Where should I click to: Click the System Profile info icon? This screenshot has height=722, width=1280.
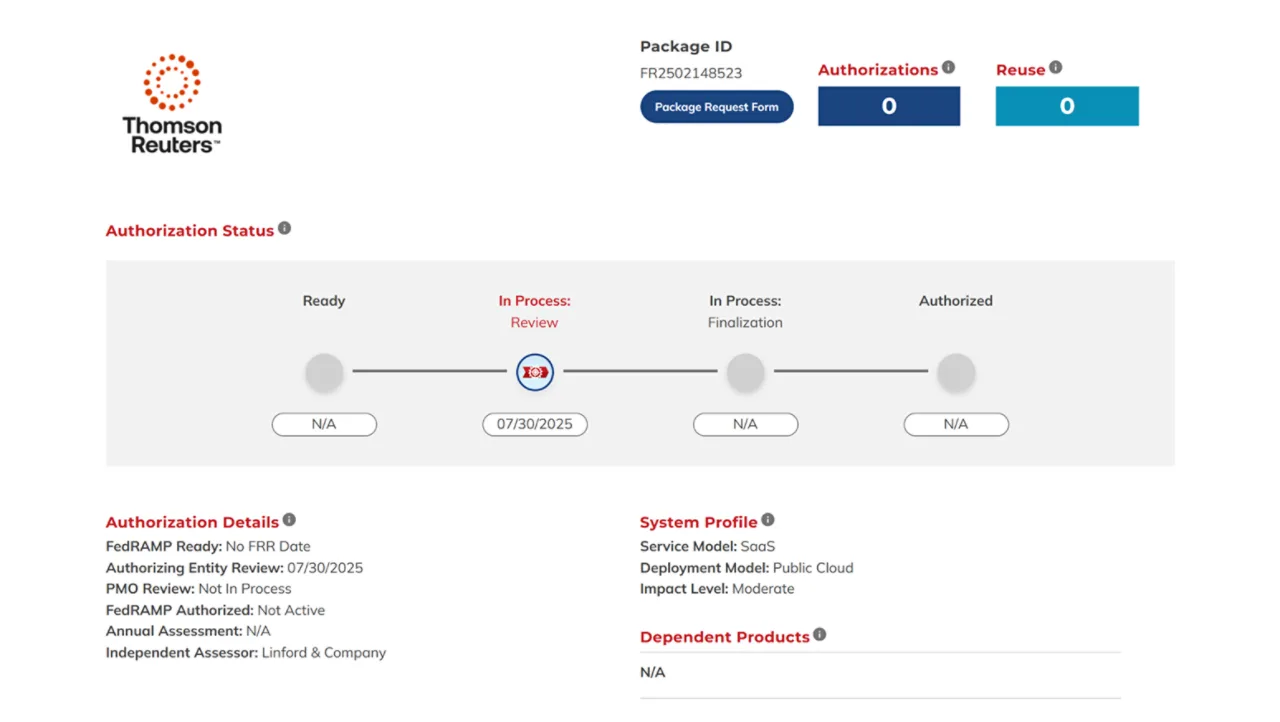[768, 520]
